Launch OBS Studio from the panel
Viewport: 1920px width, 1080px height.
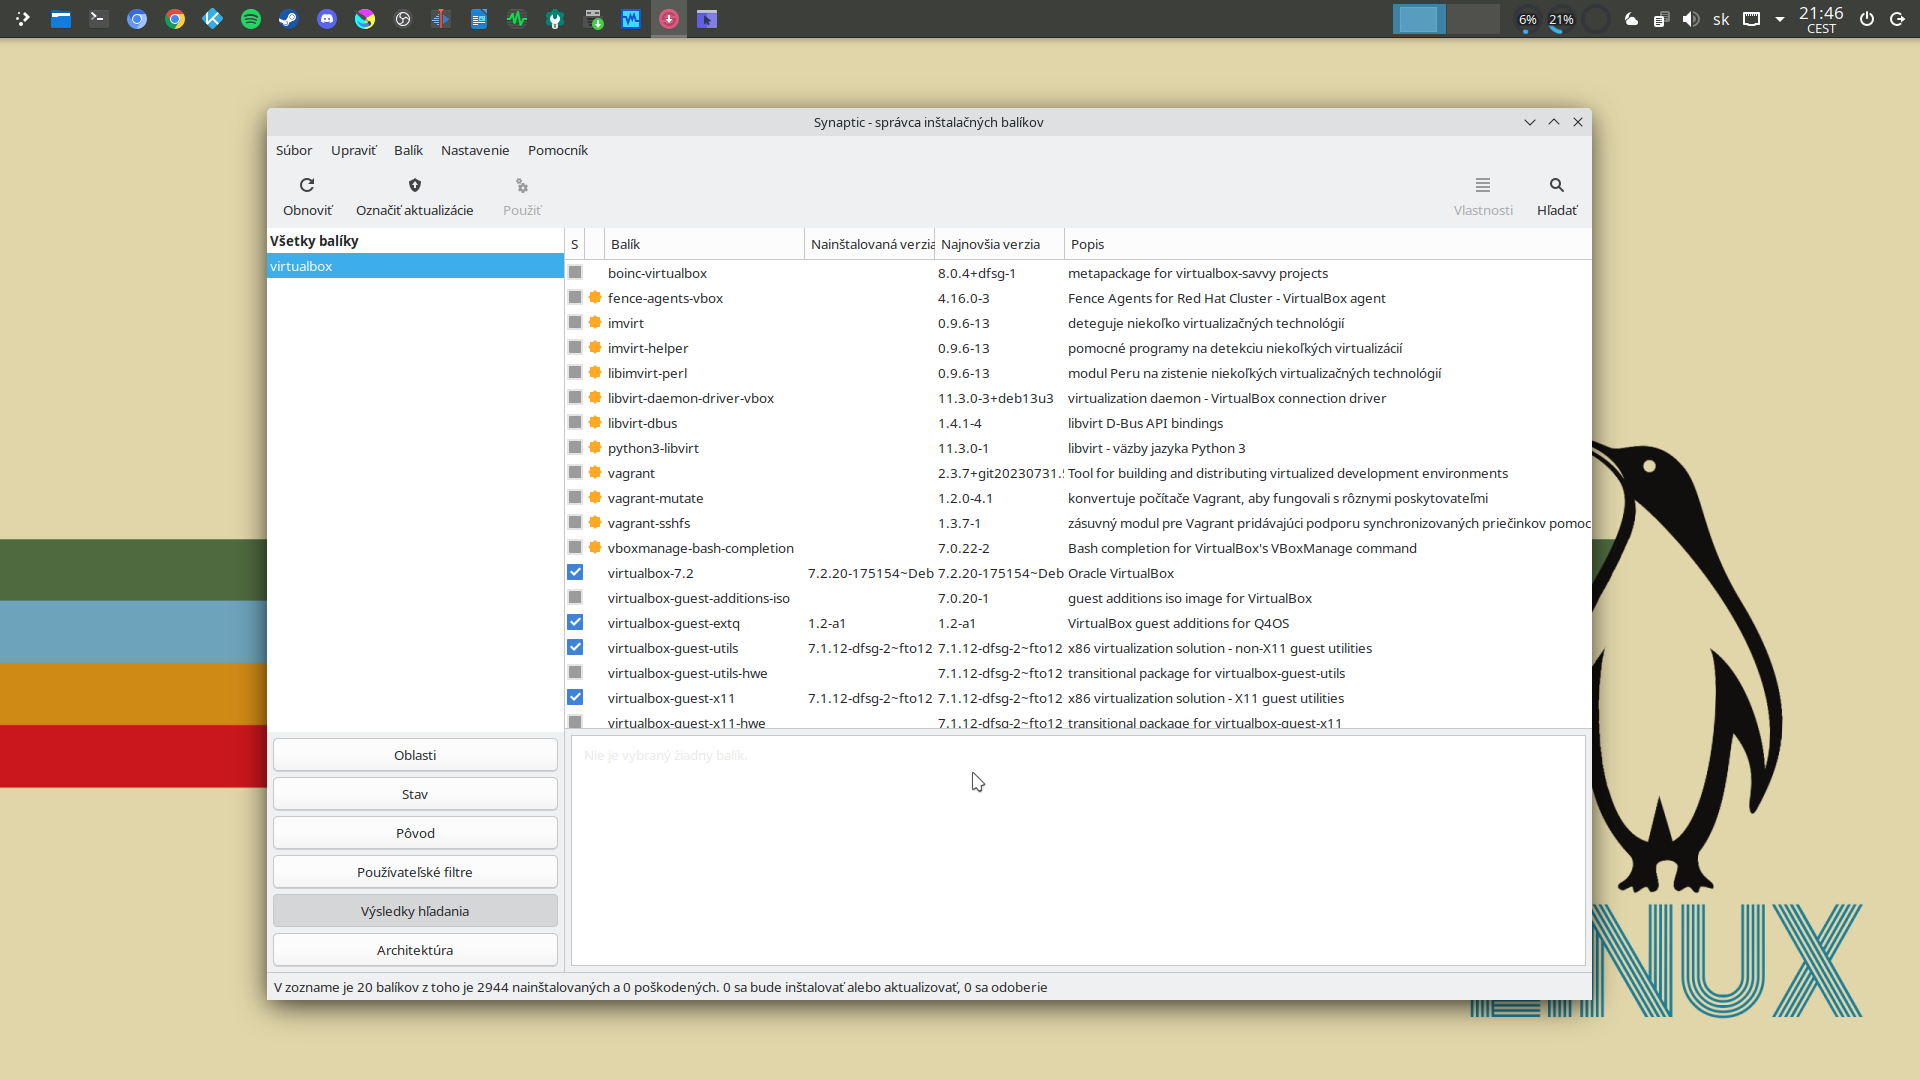coord(403,19)
